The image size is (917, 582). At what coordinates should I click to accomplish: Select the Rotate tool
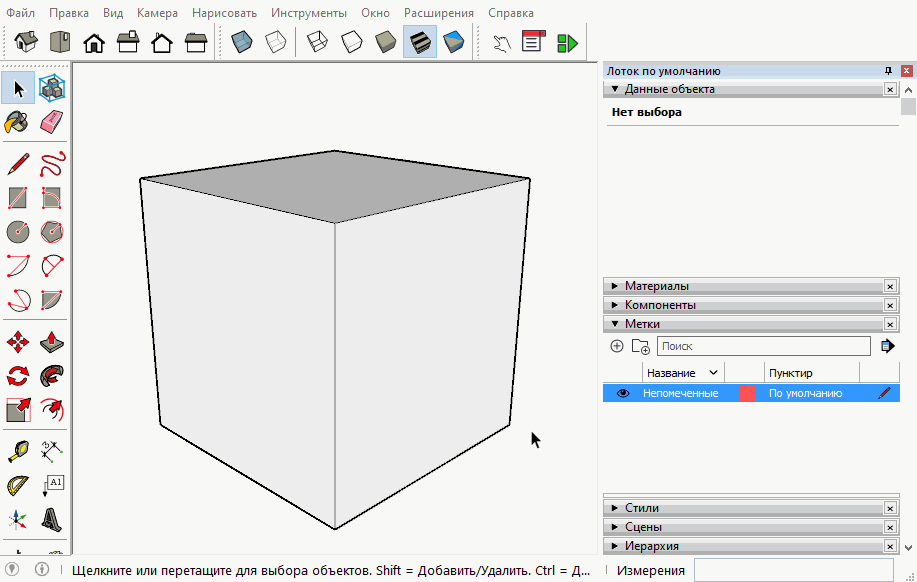[17, 376]
